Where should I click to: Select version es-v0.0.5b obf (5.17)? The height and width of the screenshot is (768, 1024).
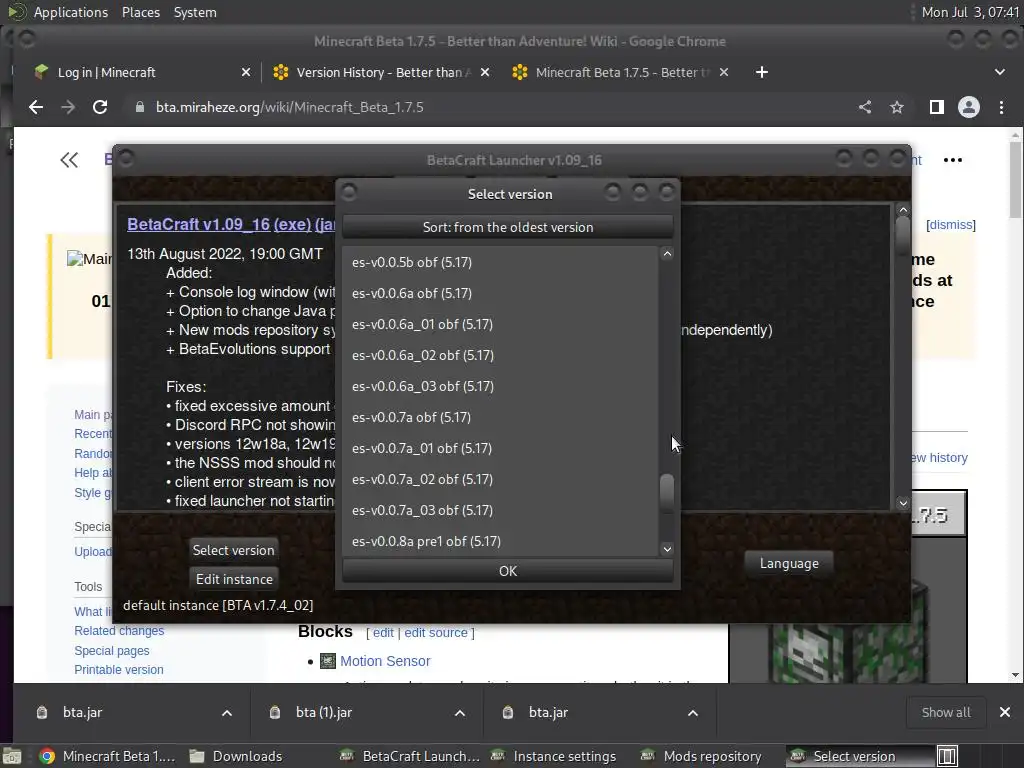[x=500, y=262]
